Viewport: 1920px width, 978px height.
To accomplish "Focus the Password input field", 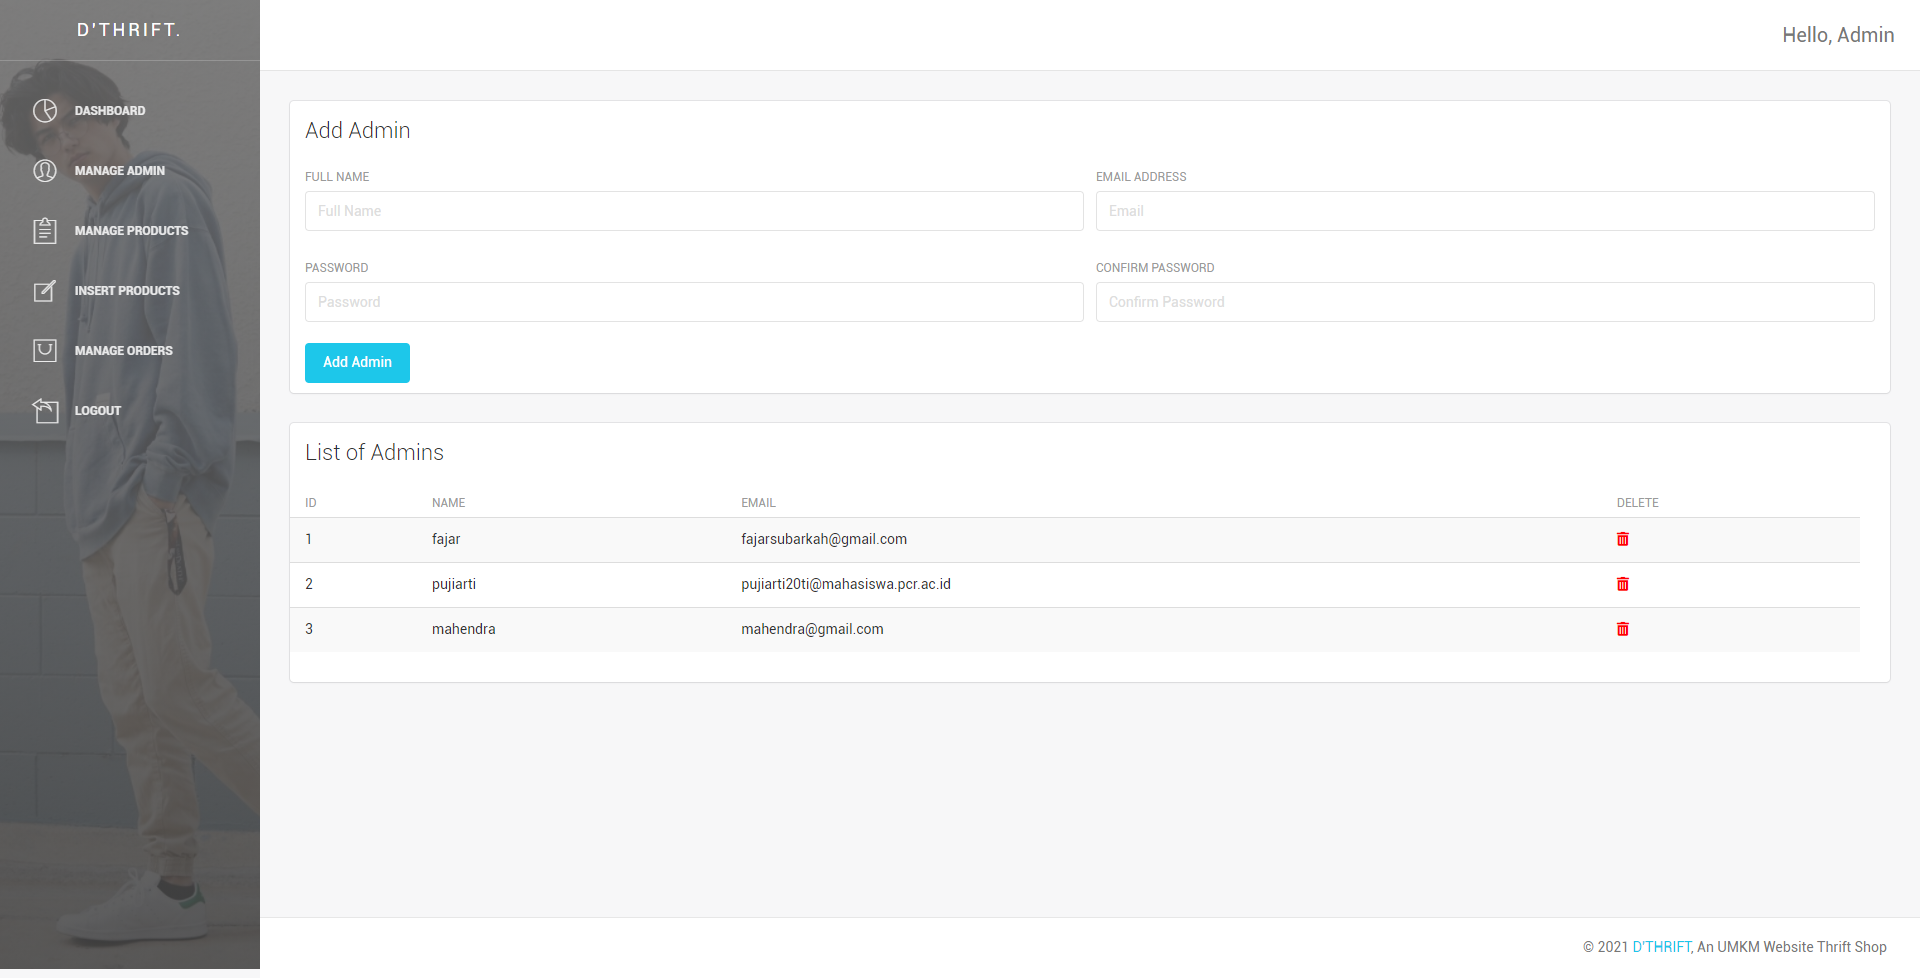I will 693,301.
